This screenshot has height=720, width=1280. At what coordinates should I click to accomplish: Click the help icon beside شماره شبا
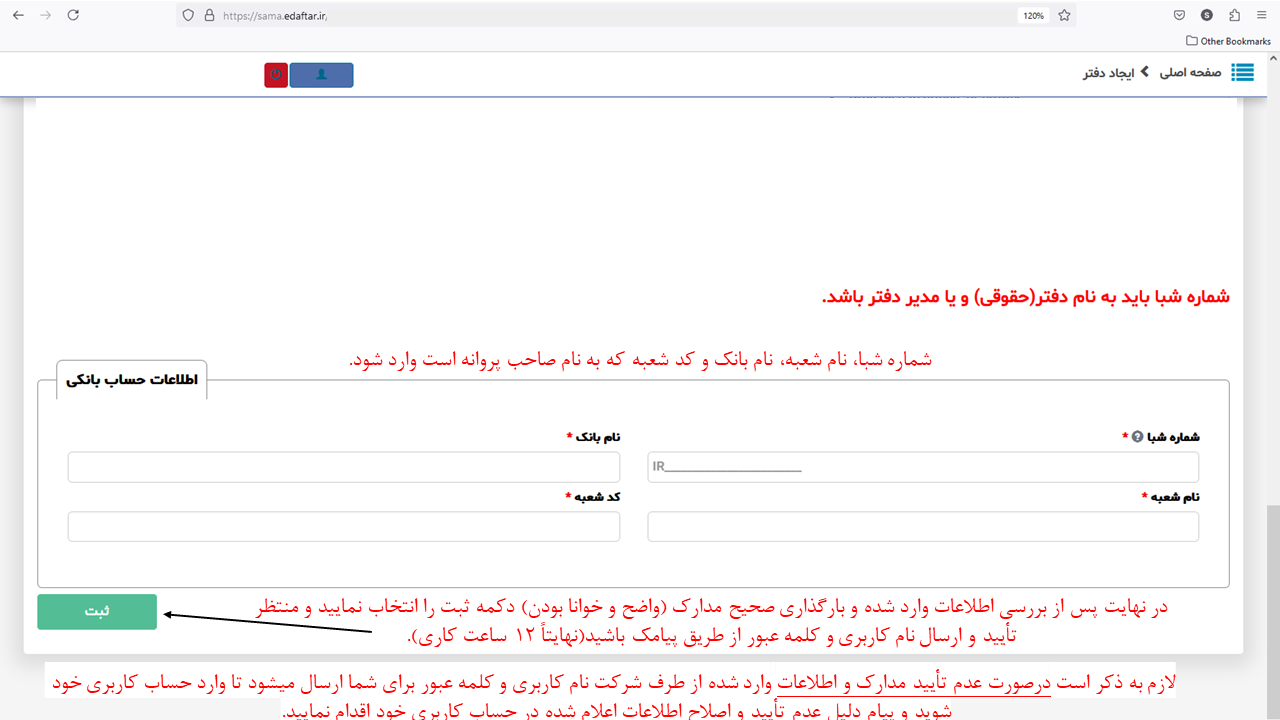click(1137, 437)
